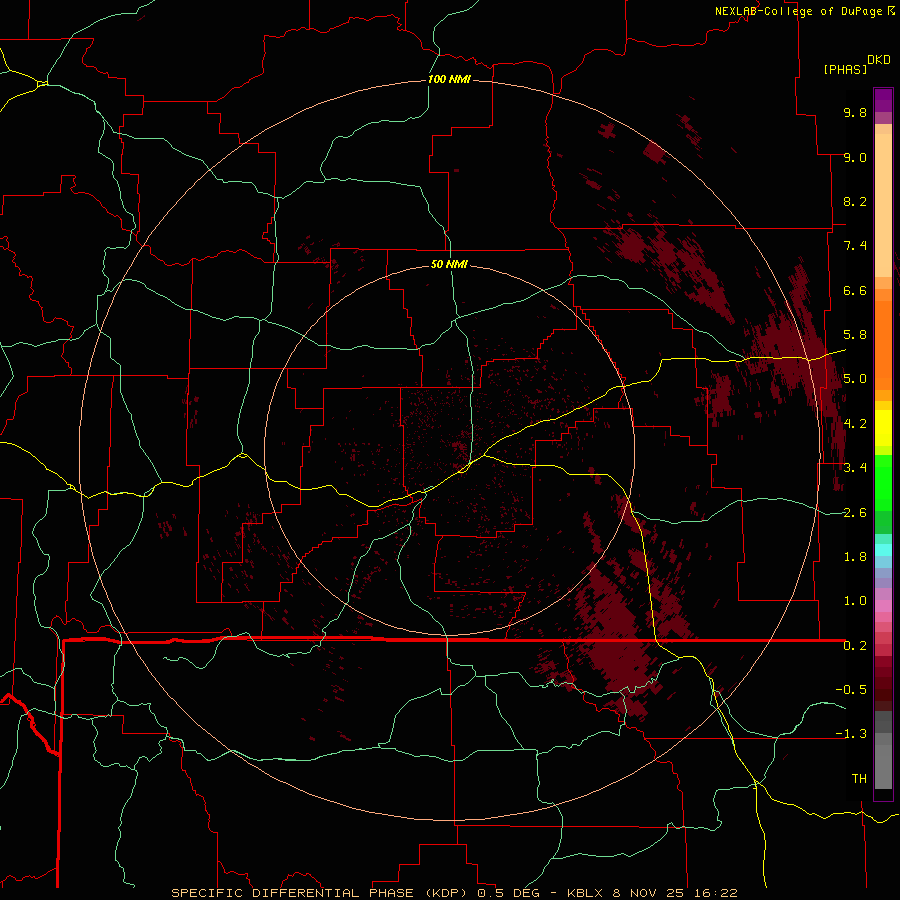Click the TH threshold label on scale
Screen dimensions: 900x900
[x=859, y=779]
